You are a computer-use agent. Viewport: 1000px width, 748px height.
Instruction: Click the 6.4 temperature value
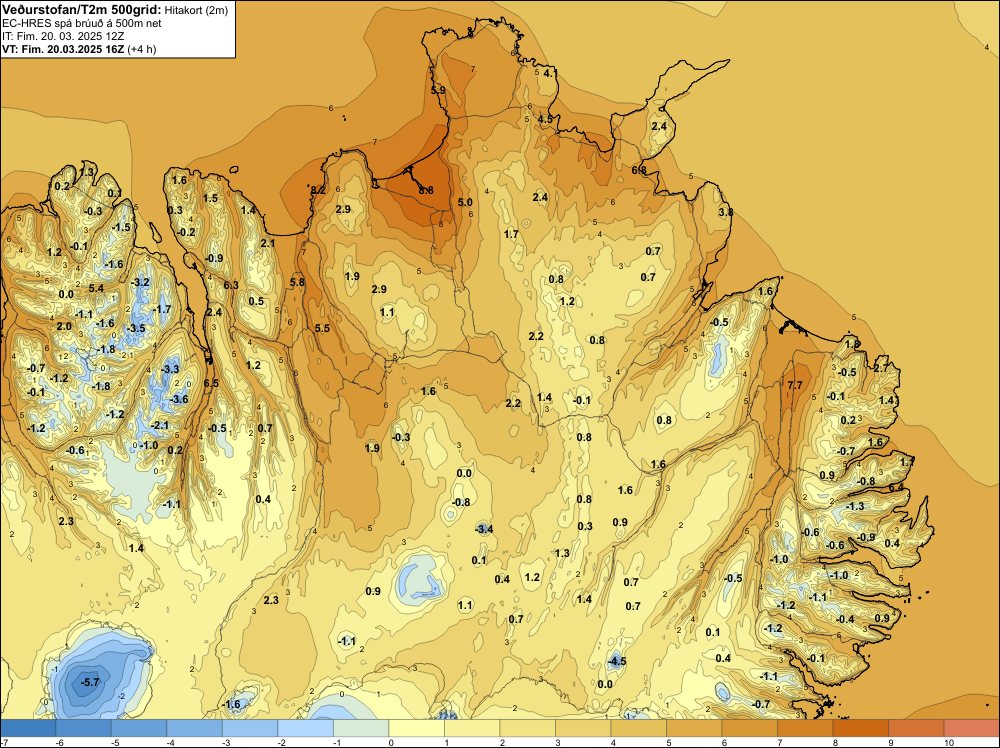[x=896, y=487]
